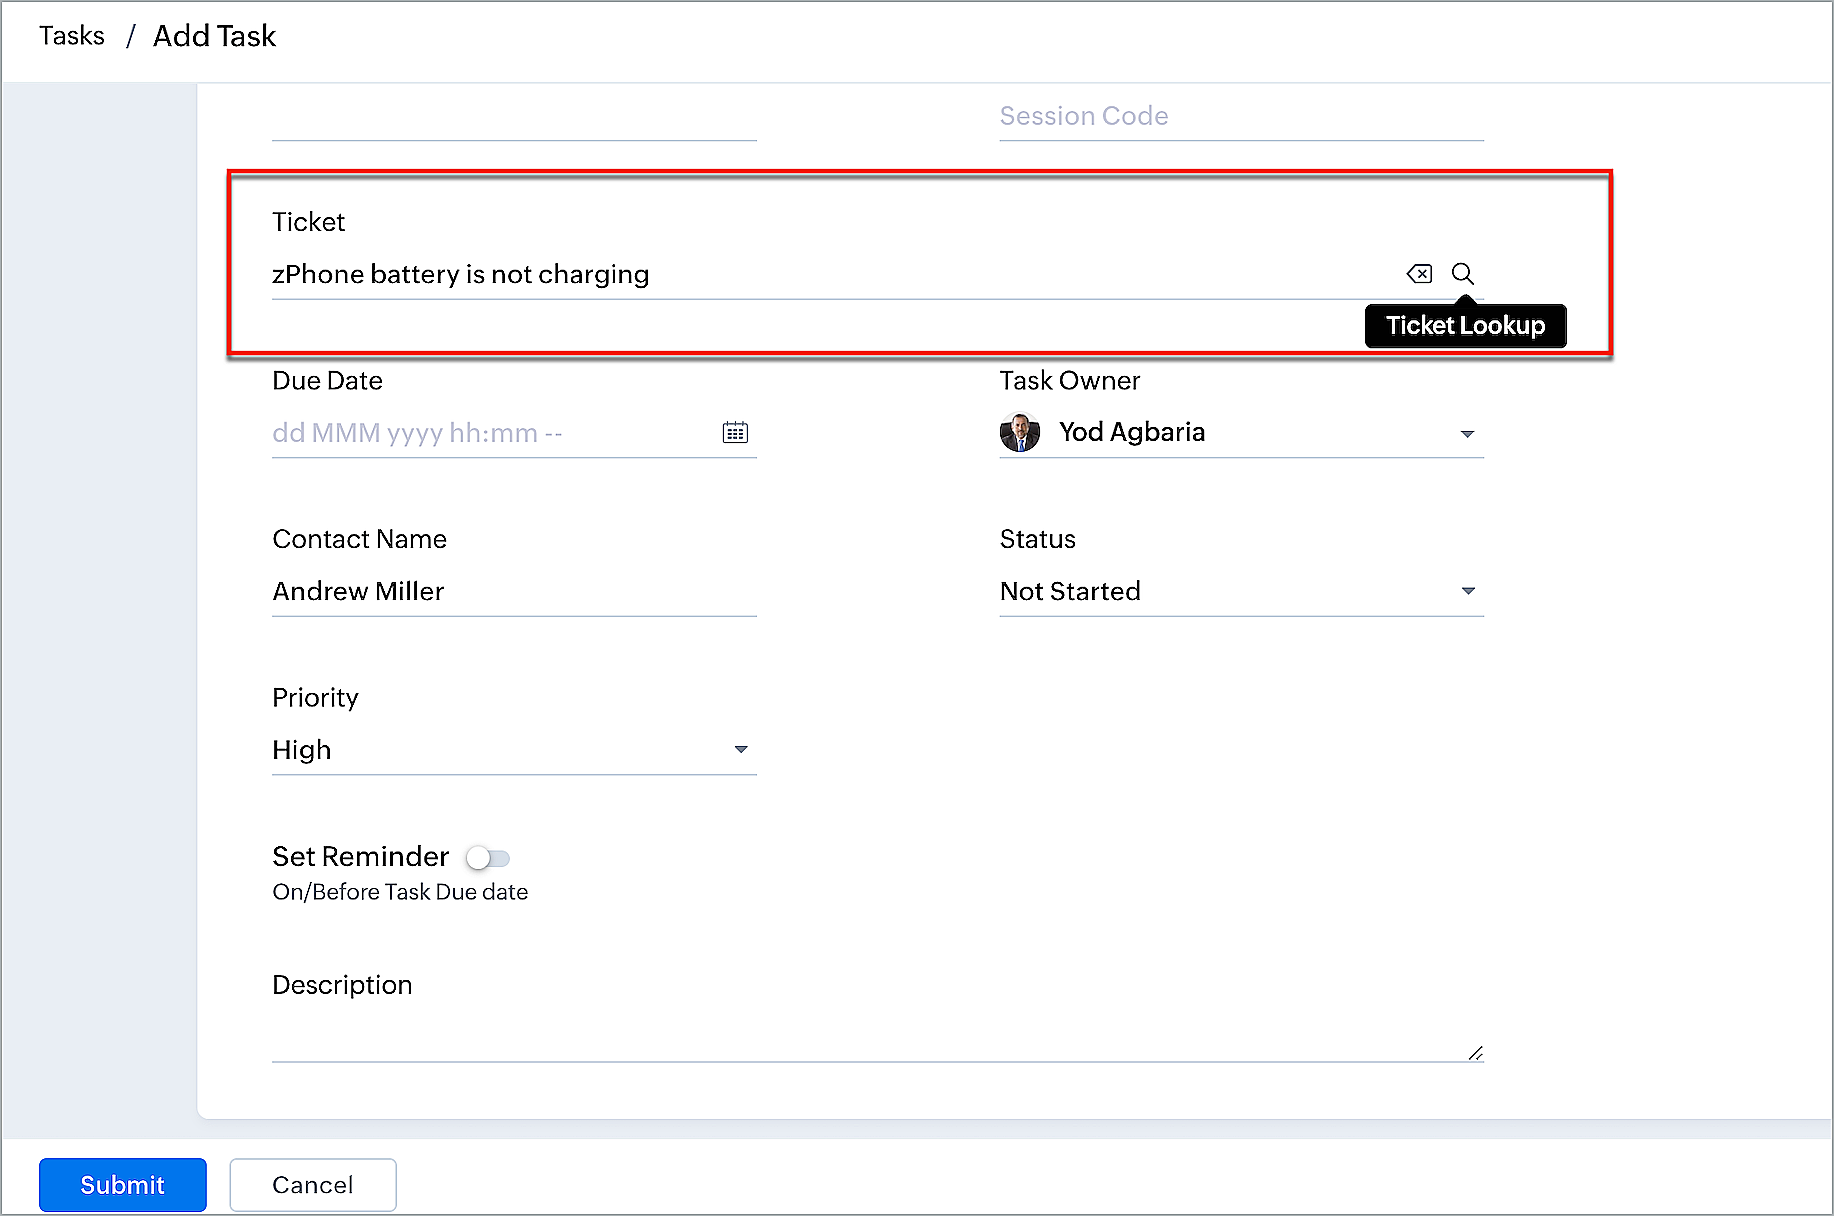This screenshot has width=1834, height=1216.
Task: Click the High priority value
Action: point(302,750)
